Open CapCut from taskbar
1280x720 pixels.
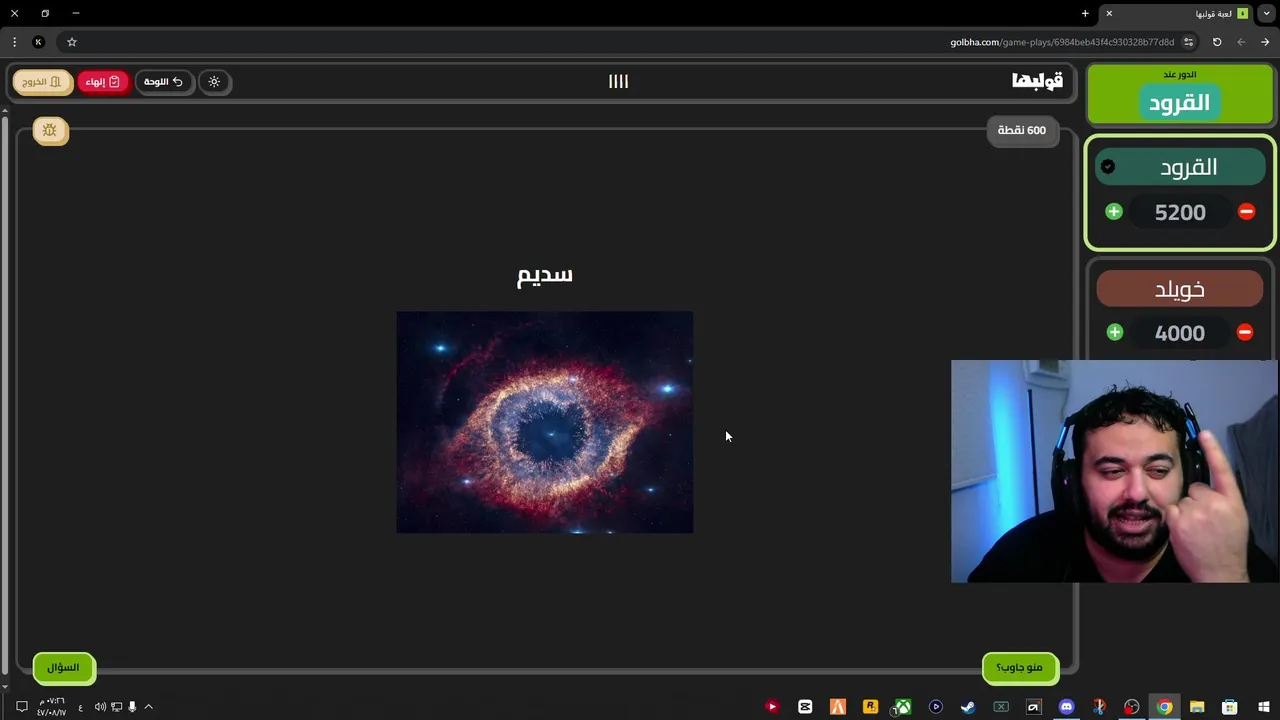[x=805, y=707]
